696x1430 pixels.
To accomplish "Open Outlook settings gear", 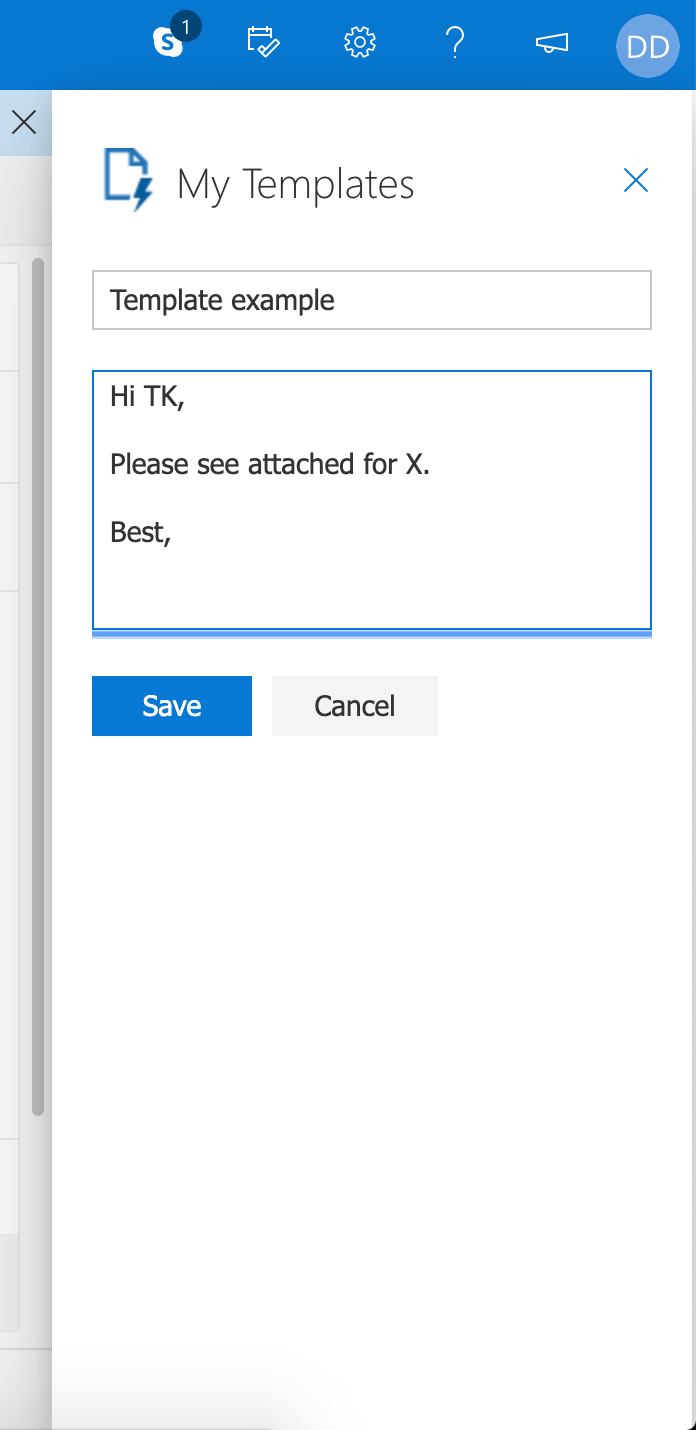I will (360, 42).
